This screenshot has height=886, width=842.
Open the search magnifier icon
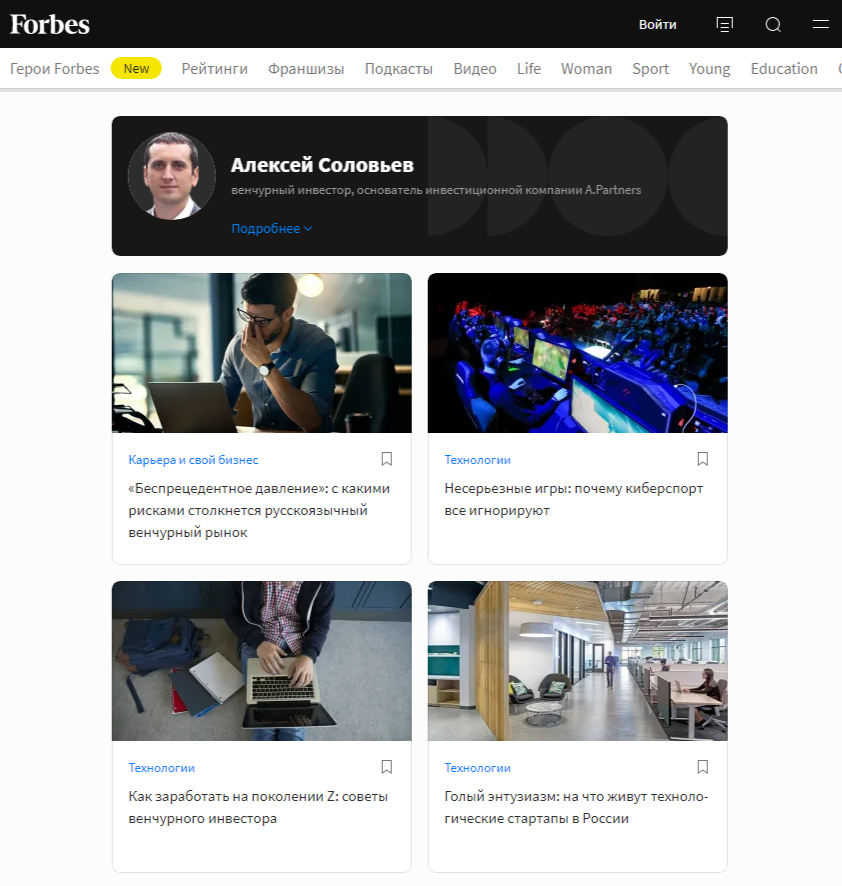pyautogui.click(x=773, y=24)
